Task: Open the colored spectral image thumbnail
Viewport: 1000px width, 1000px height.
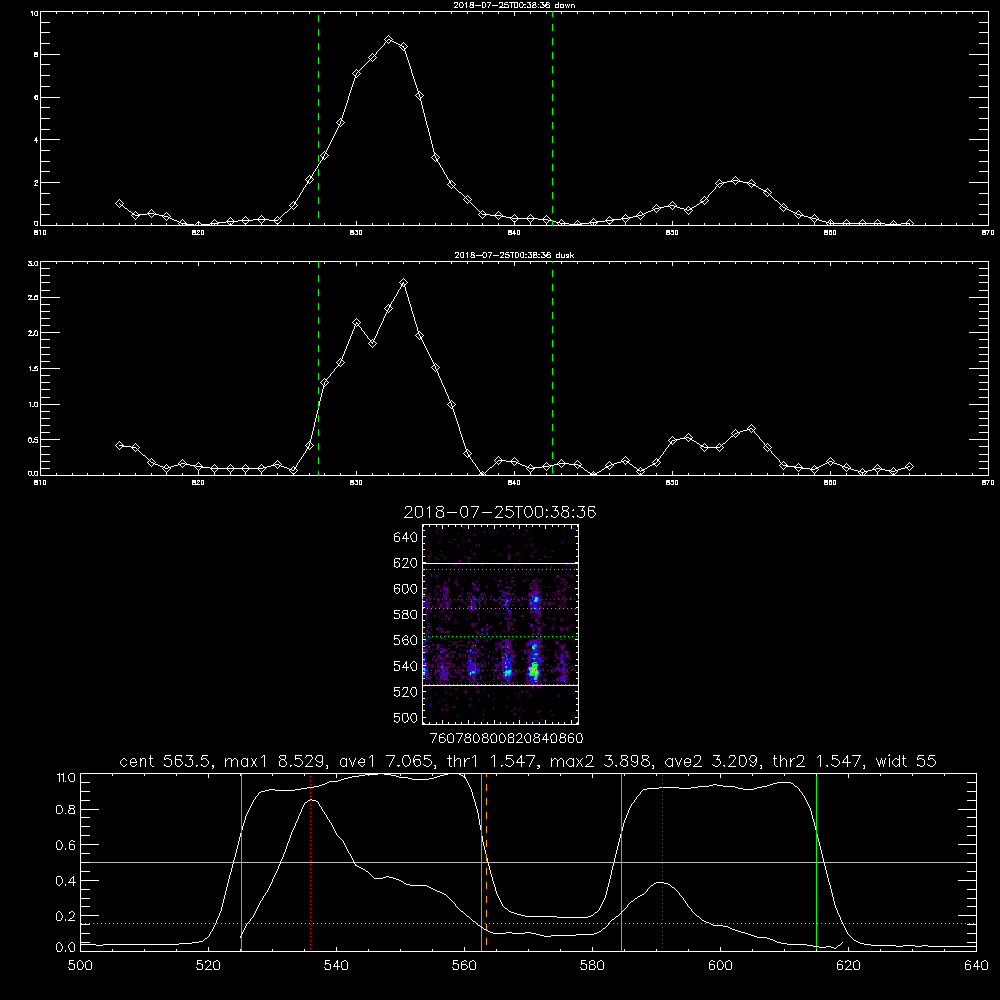Action: 501,624
